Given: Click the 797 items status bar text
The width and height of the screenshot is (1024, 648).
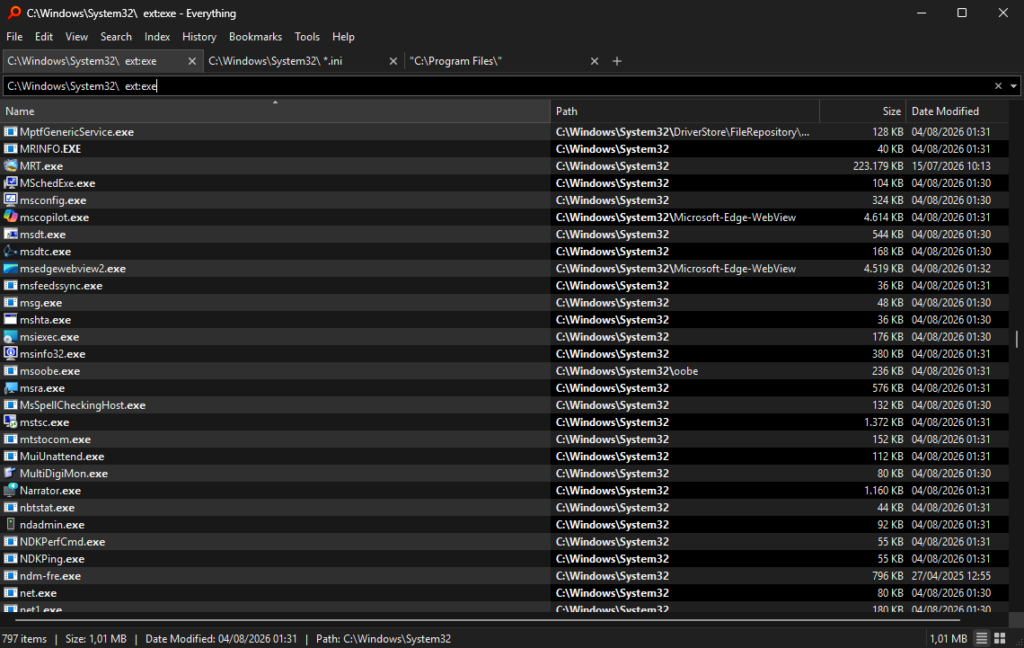Looking at the screenshot, I should click(x=25, y=638).
